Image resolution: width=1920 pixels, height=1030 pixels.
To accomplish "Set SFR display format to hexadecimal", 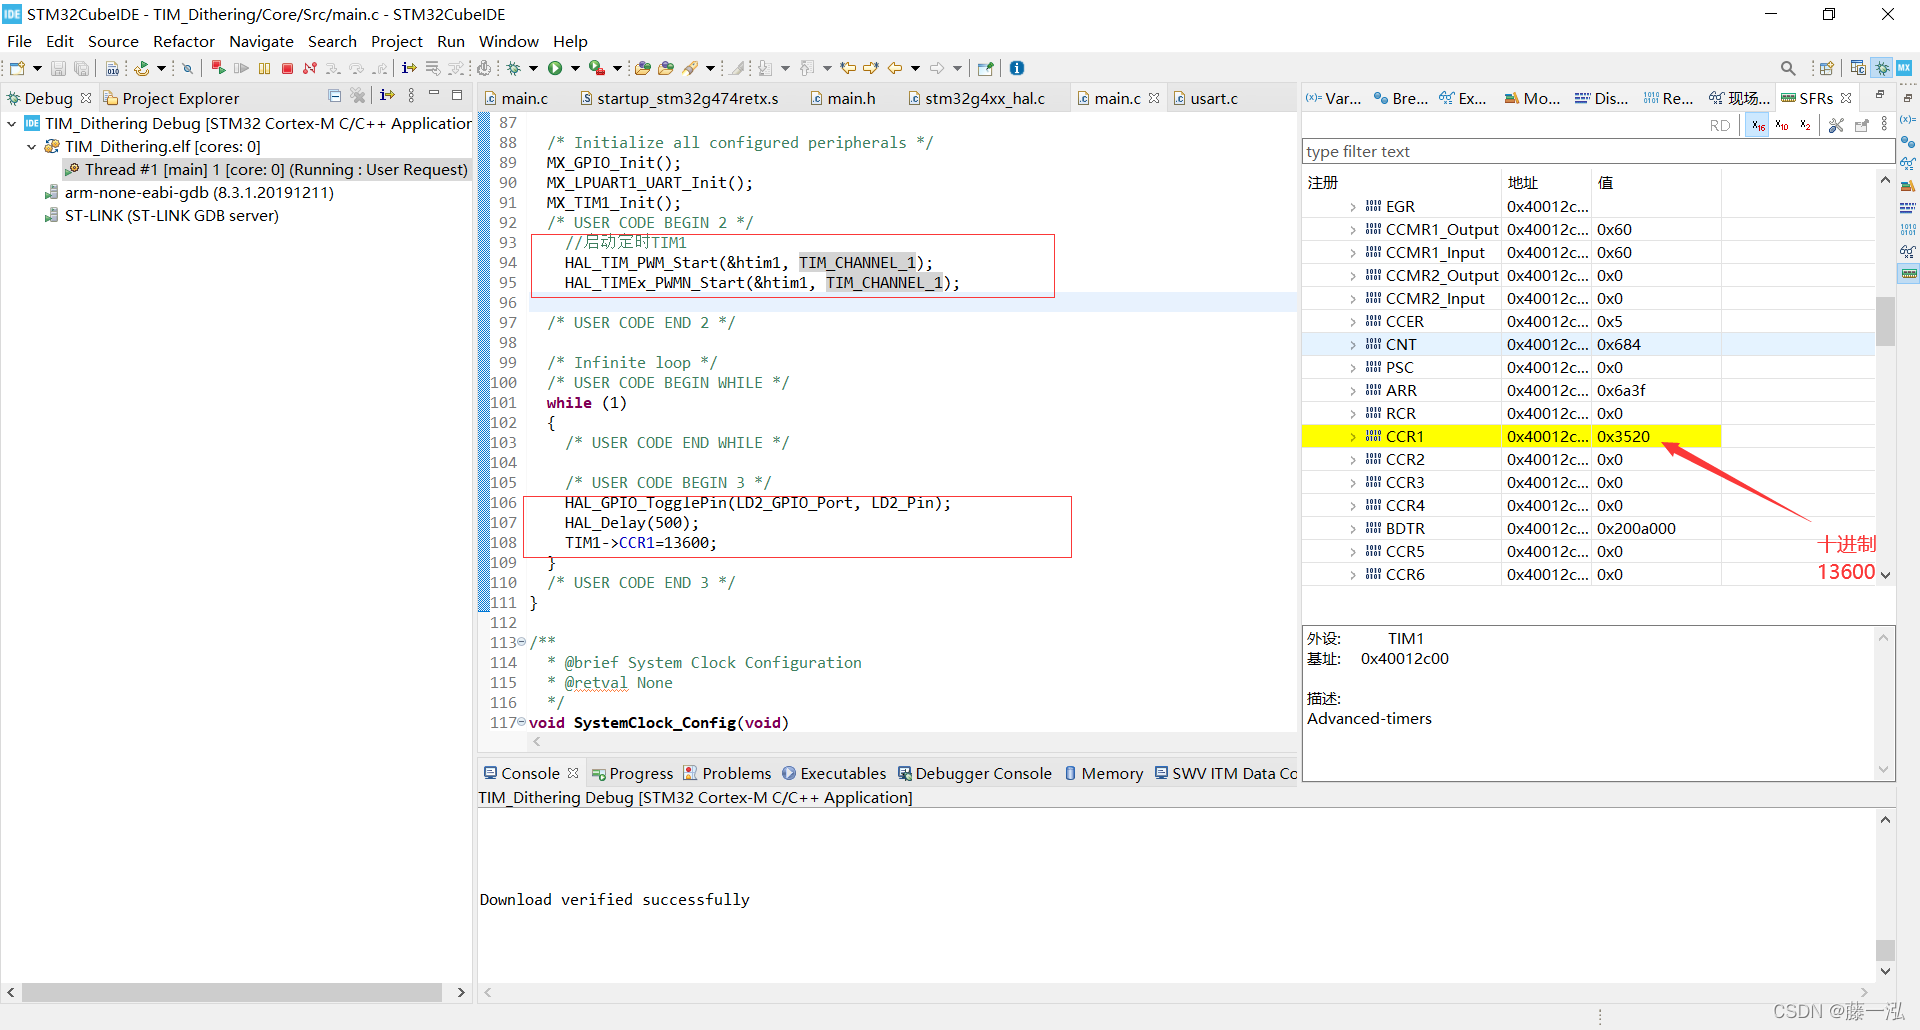I will click(x=1758, y=125).
